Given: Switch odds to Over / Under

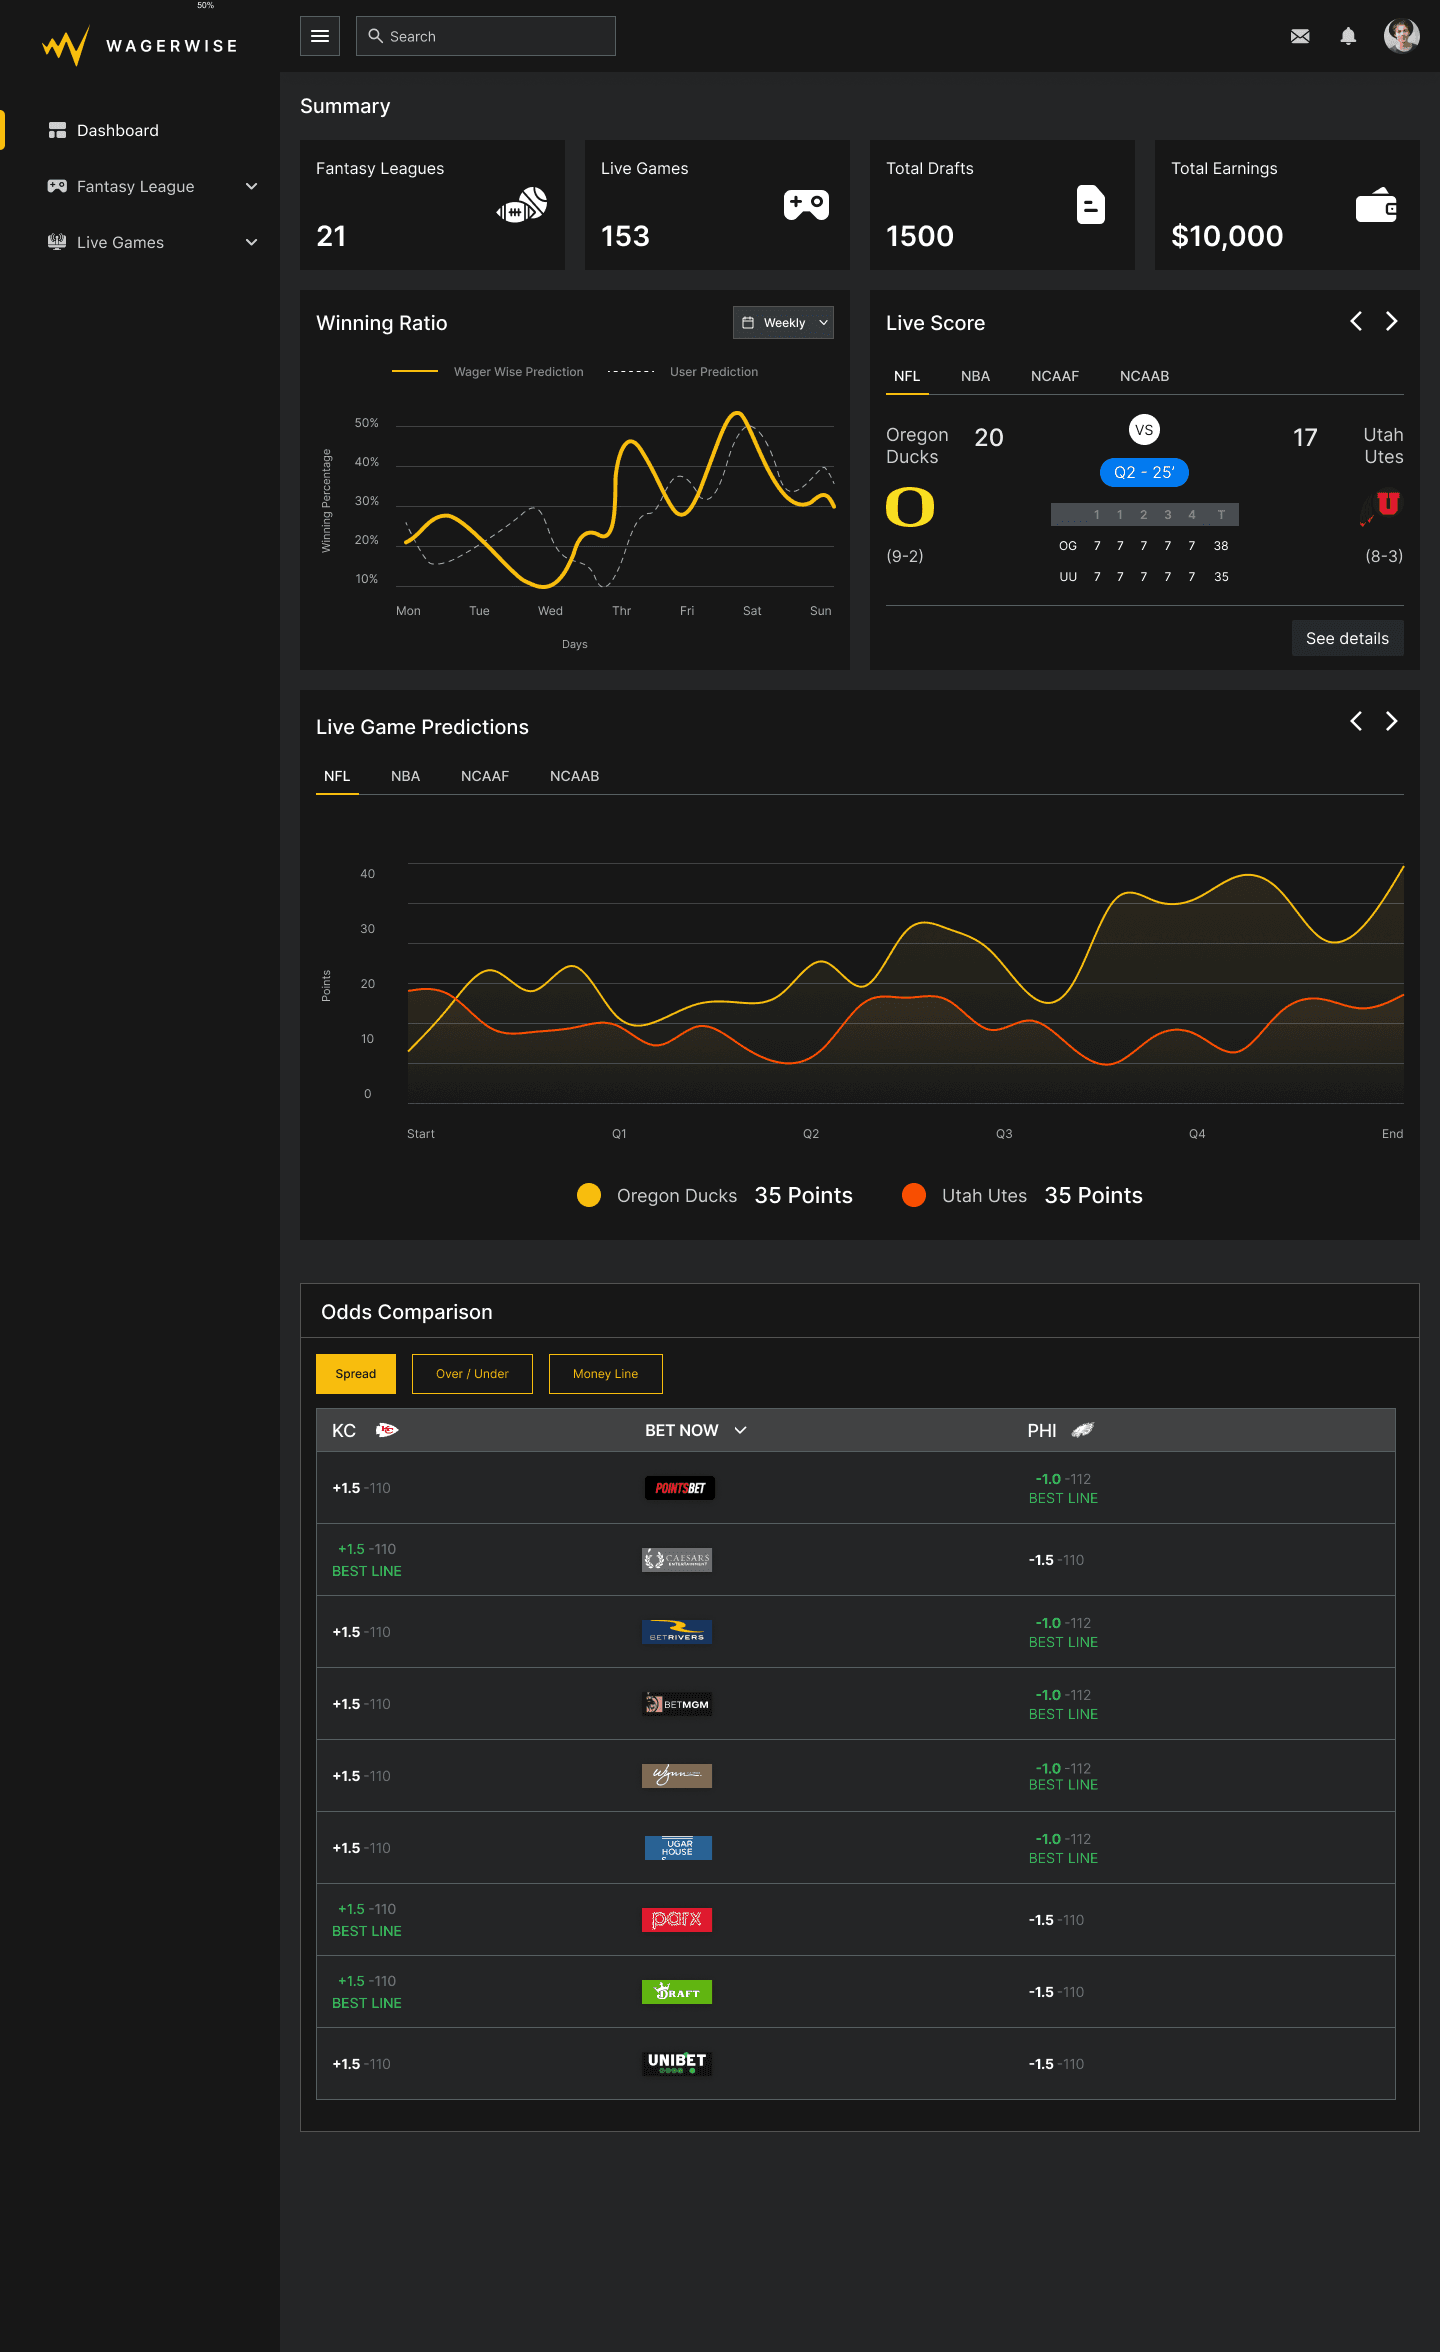Looking at the screenshot, I should [472, 1374].
